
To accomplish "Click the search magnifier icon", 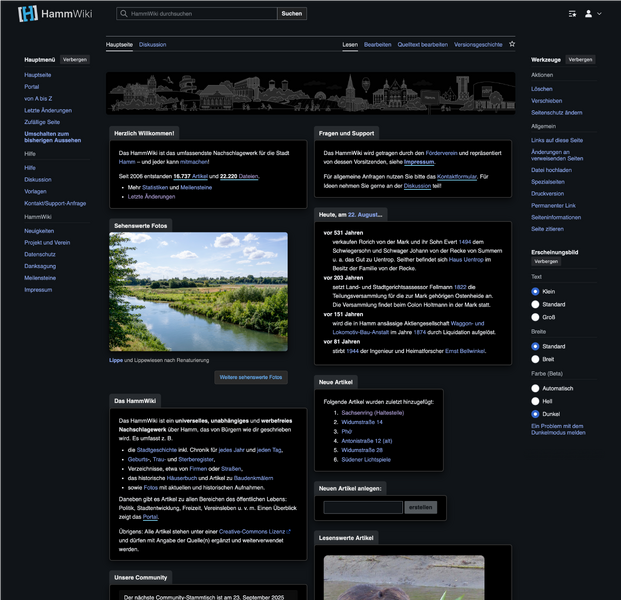I will (123, 14).
